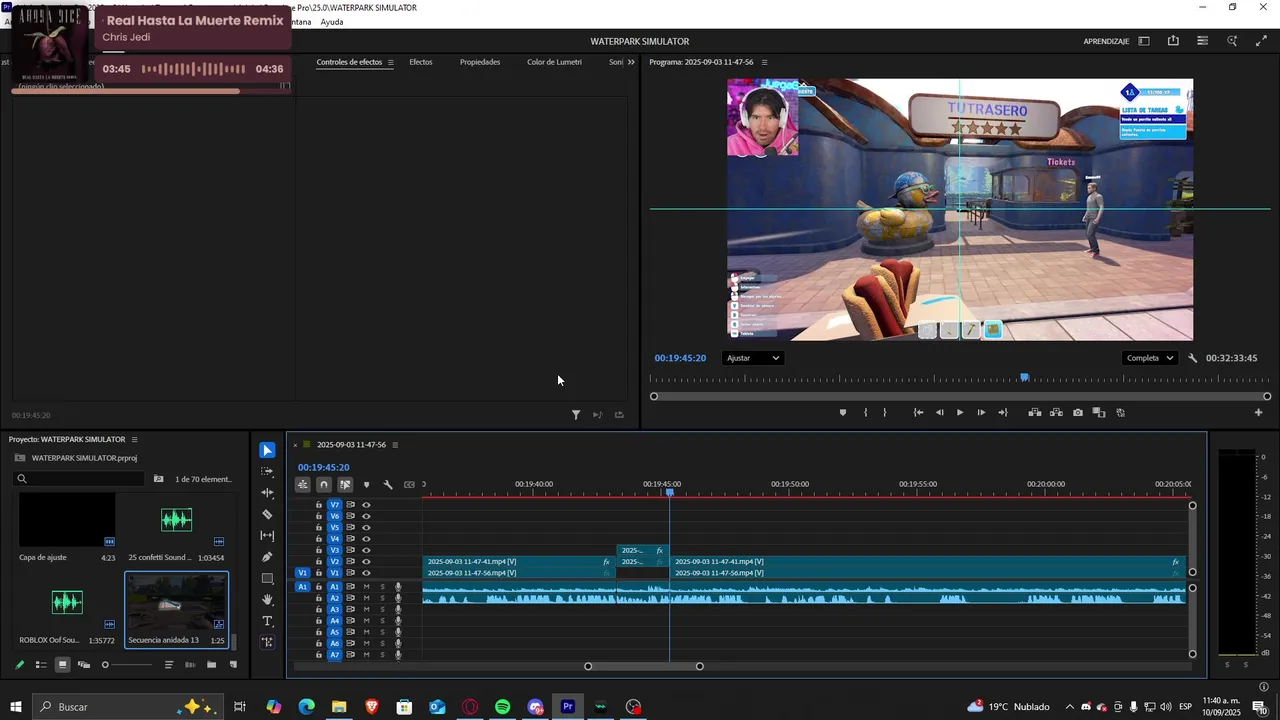Click the new bin folder icon
The width and height of the screenshot is (1280, 720).
click(x=211, y=665)
